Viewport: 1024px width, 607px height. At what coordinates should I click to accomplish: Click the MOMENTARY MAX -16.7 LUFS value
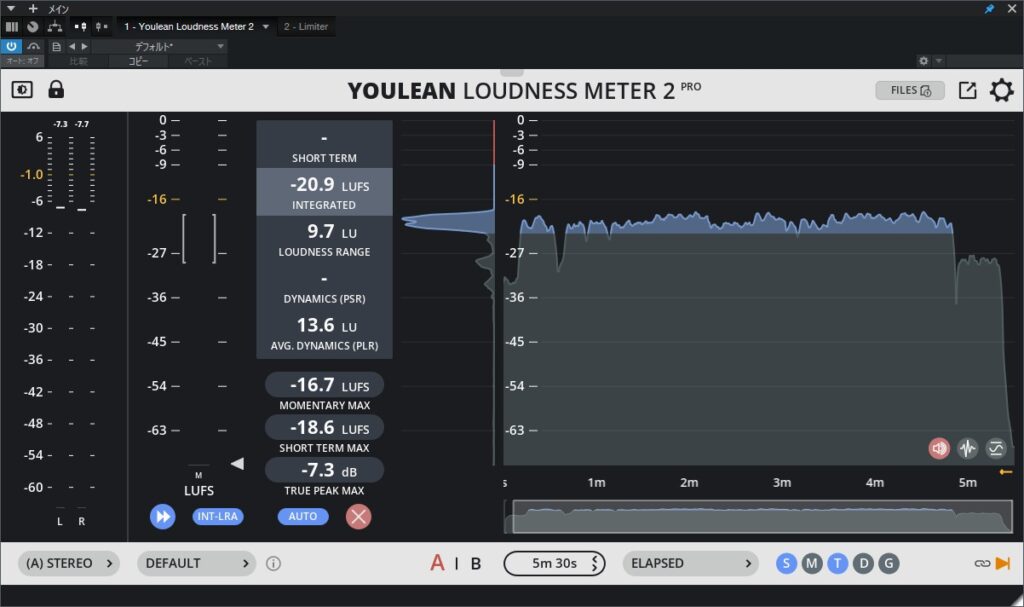click(325, 385)
